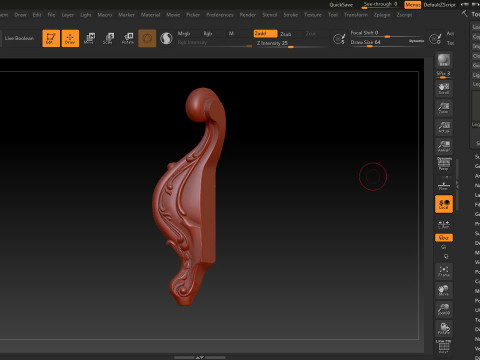Click the Tool palette hammer icon
Screen dimensions: 480x360
tap(464, 14)
